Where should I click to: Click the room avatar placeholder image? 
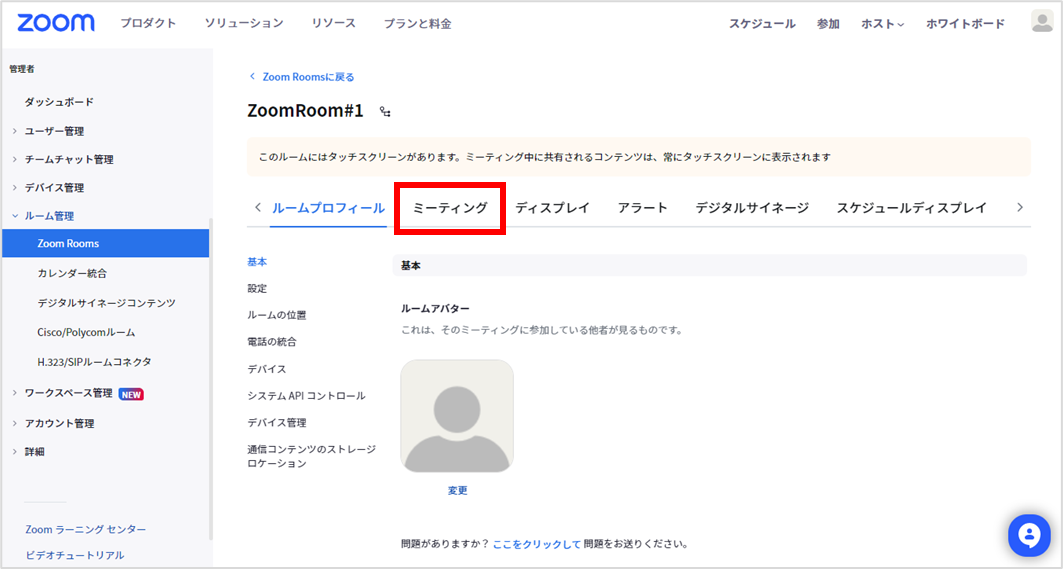coord(457,416)
